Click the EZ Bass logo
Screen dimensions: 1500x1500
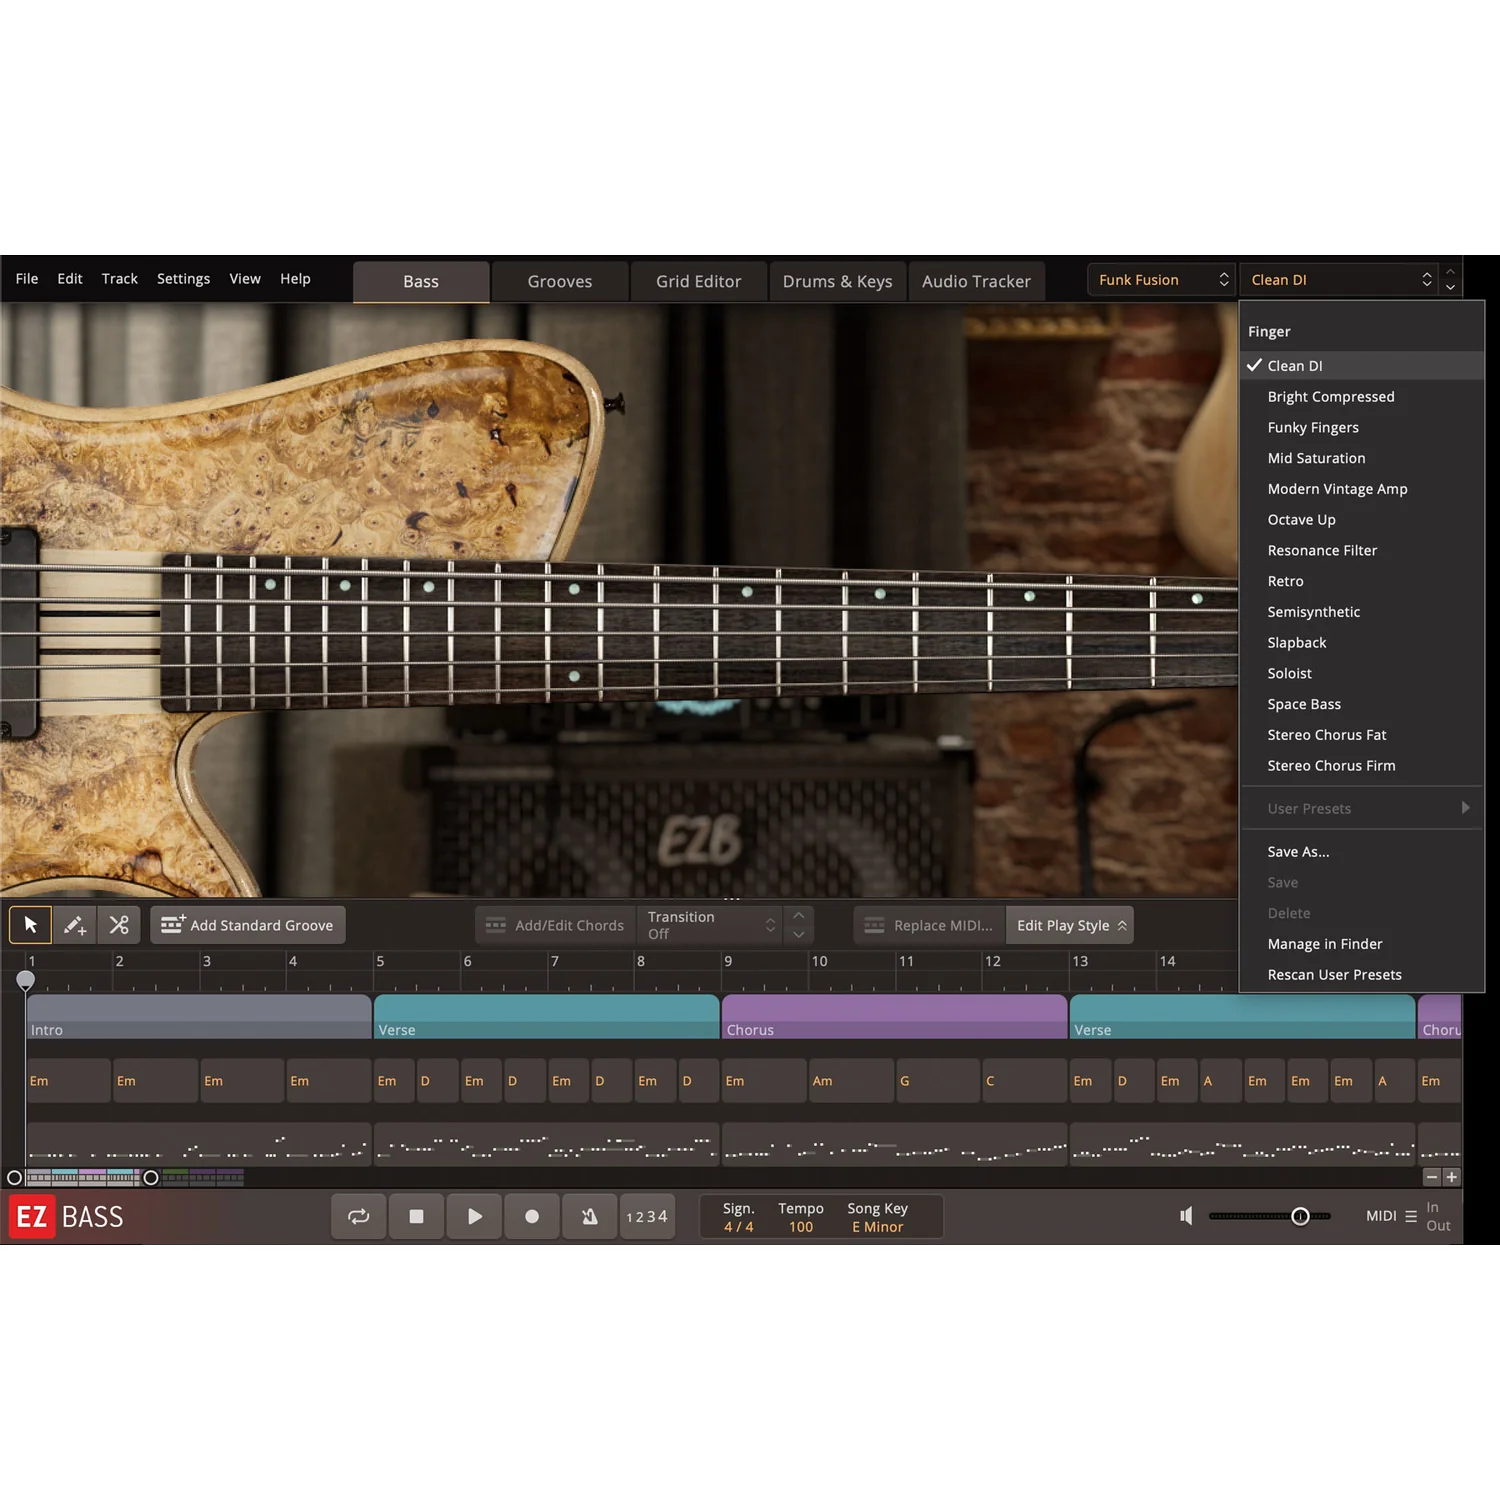click(x=67, y=1216)
